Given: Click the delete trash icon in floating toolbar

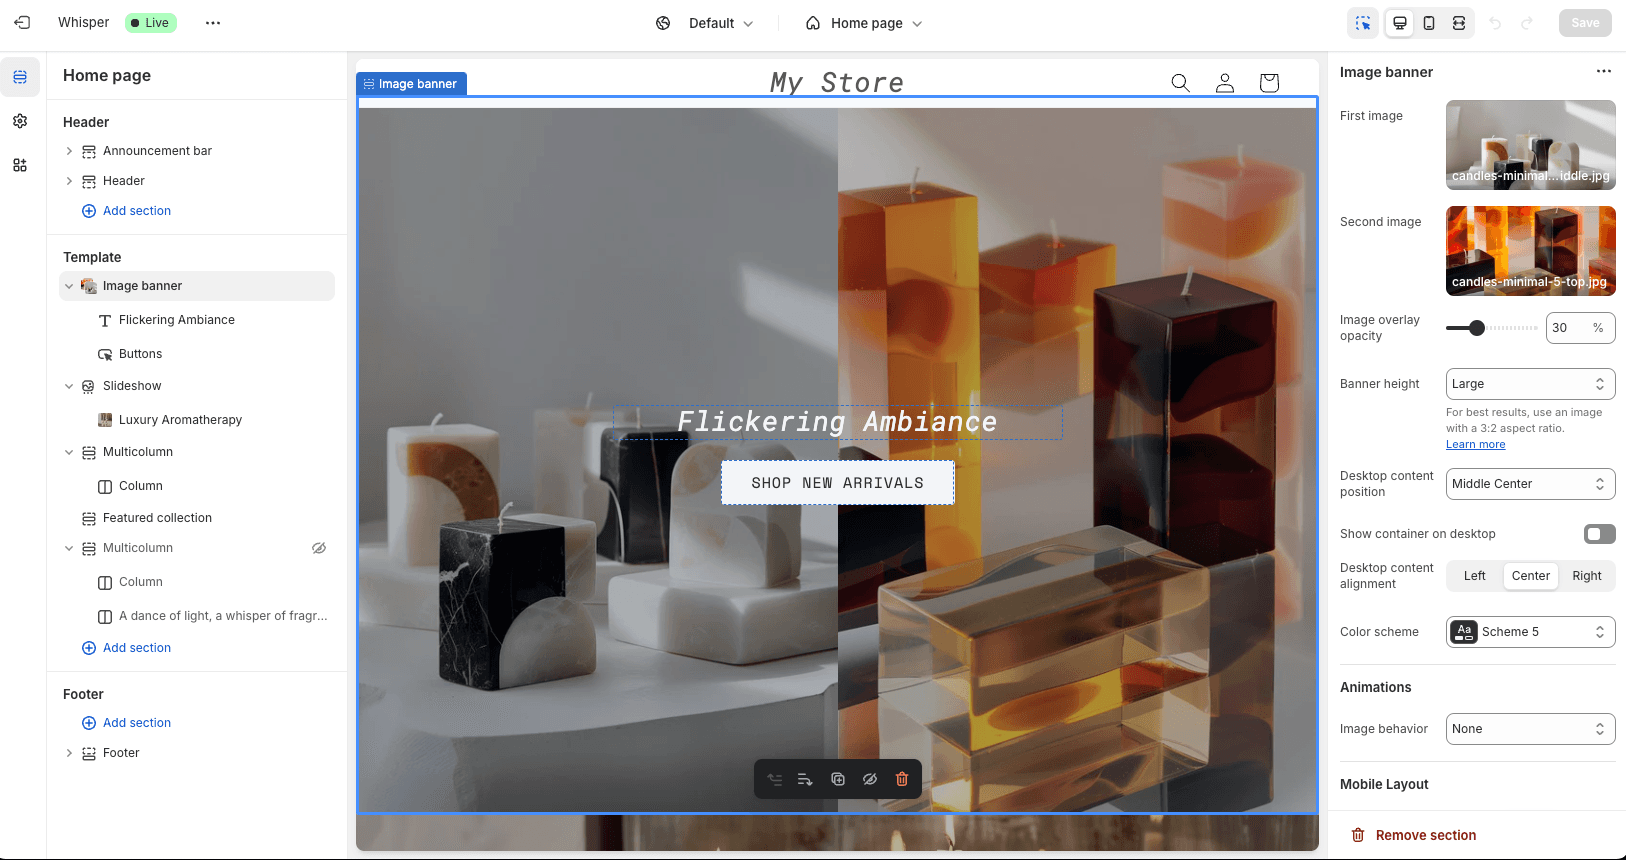Looking at the screenshot, I should (902, 779).
